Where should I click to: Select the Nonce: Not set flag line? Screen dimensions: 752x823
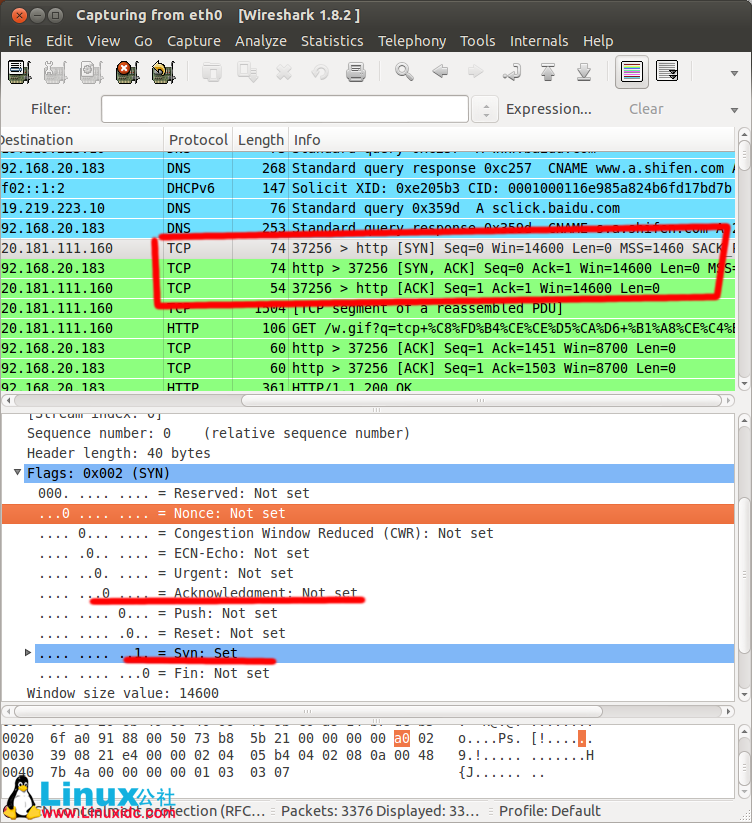pos(367,513)
